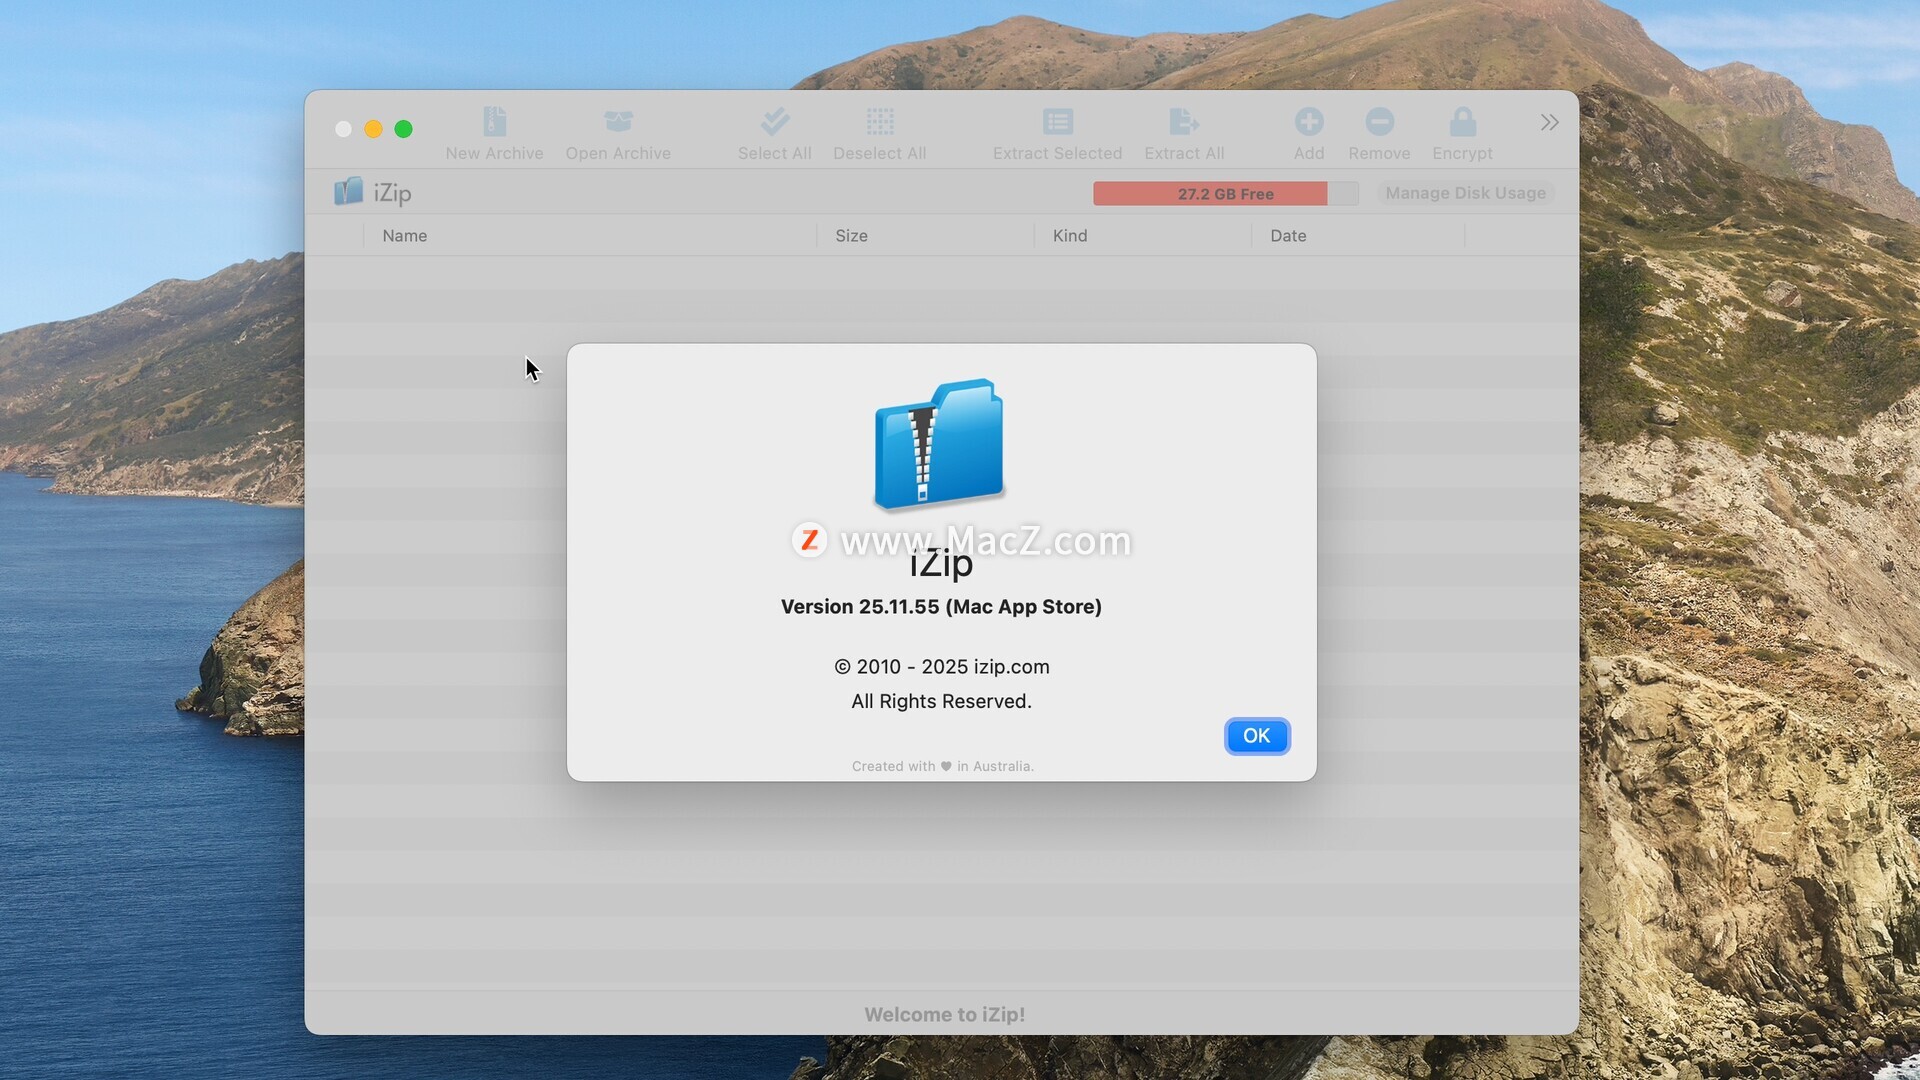Click the Extract Selected icon

tap(1057, 122)
